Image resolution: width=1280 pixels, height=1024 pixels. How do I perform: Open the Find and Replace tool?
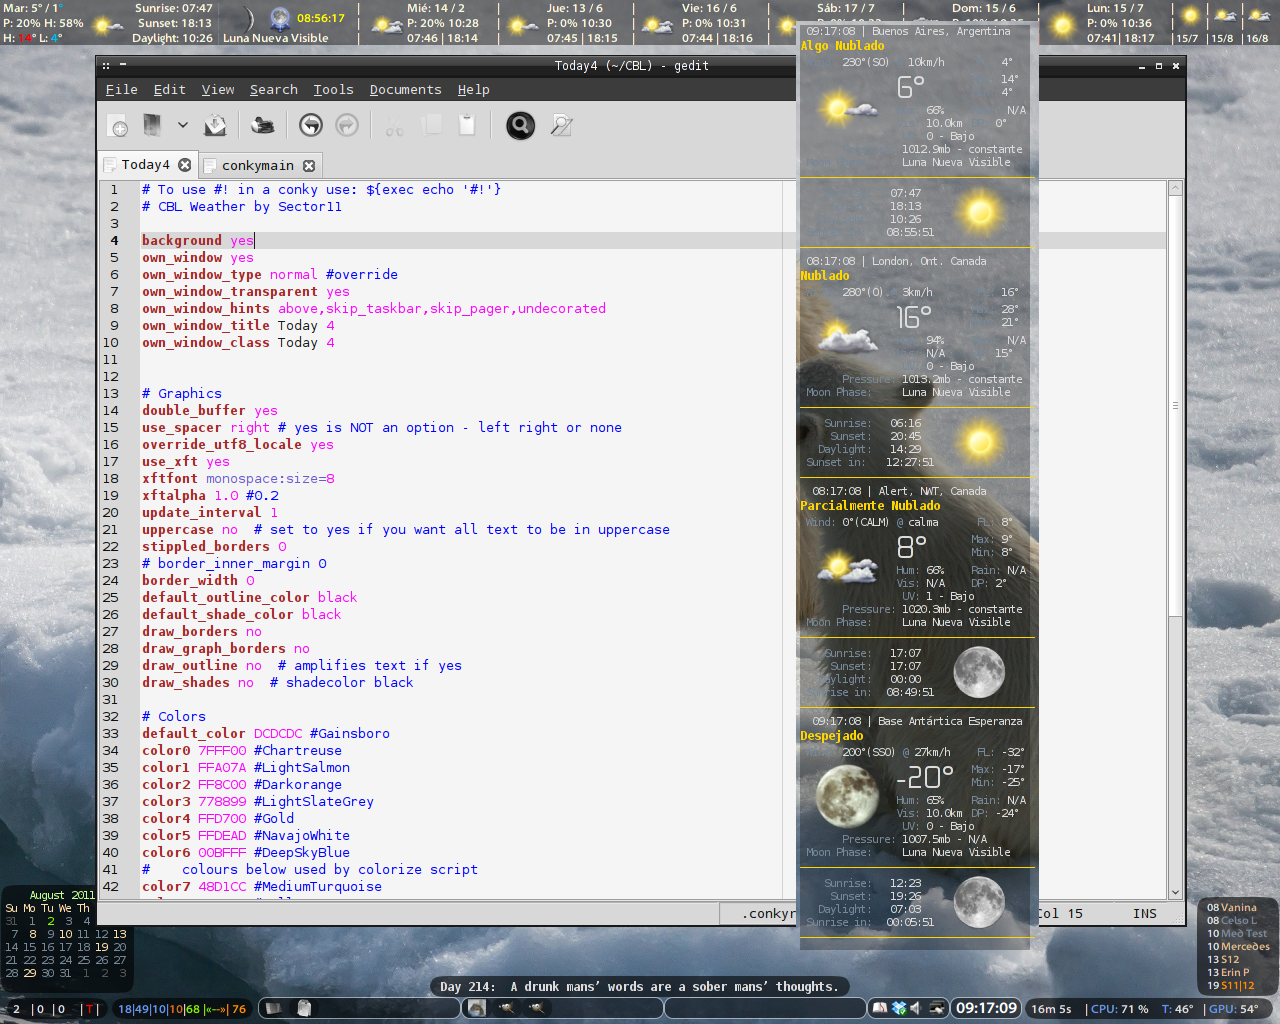pyautogui.click(x=562, y=125)
